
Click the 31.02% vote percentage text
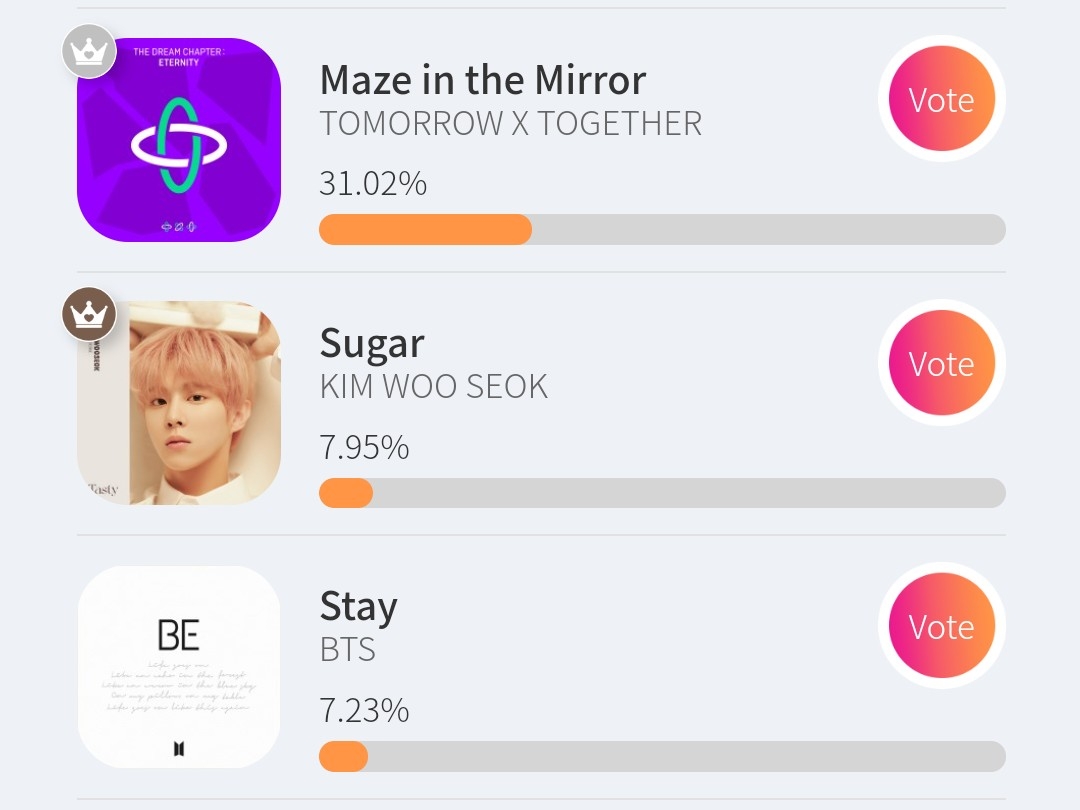coord(373,184)
